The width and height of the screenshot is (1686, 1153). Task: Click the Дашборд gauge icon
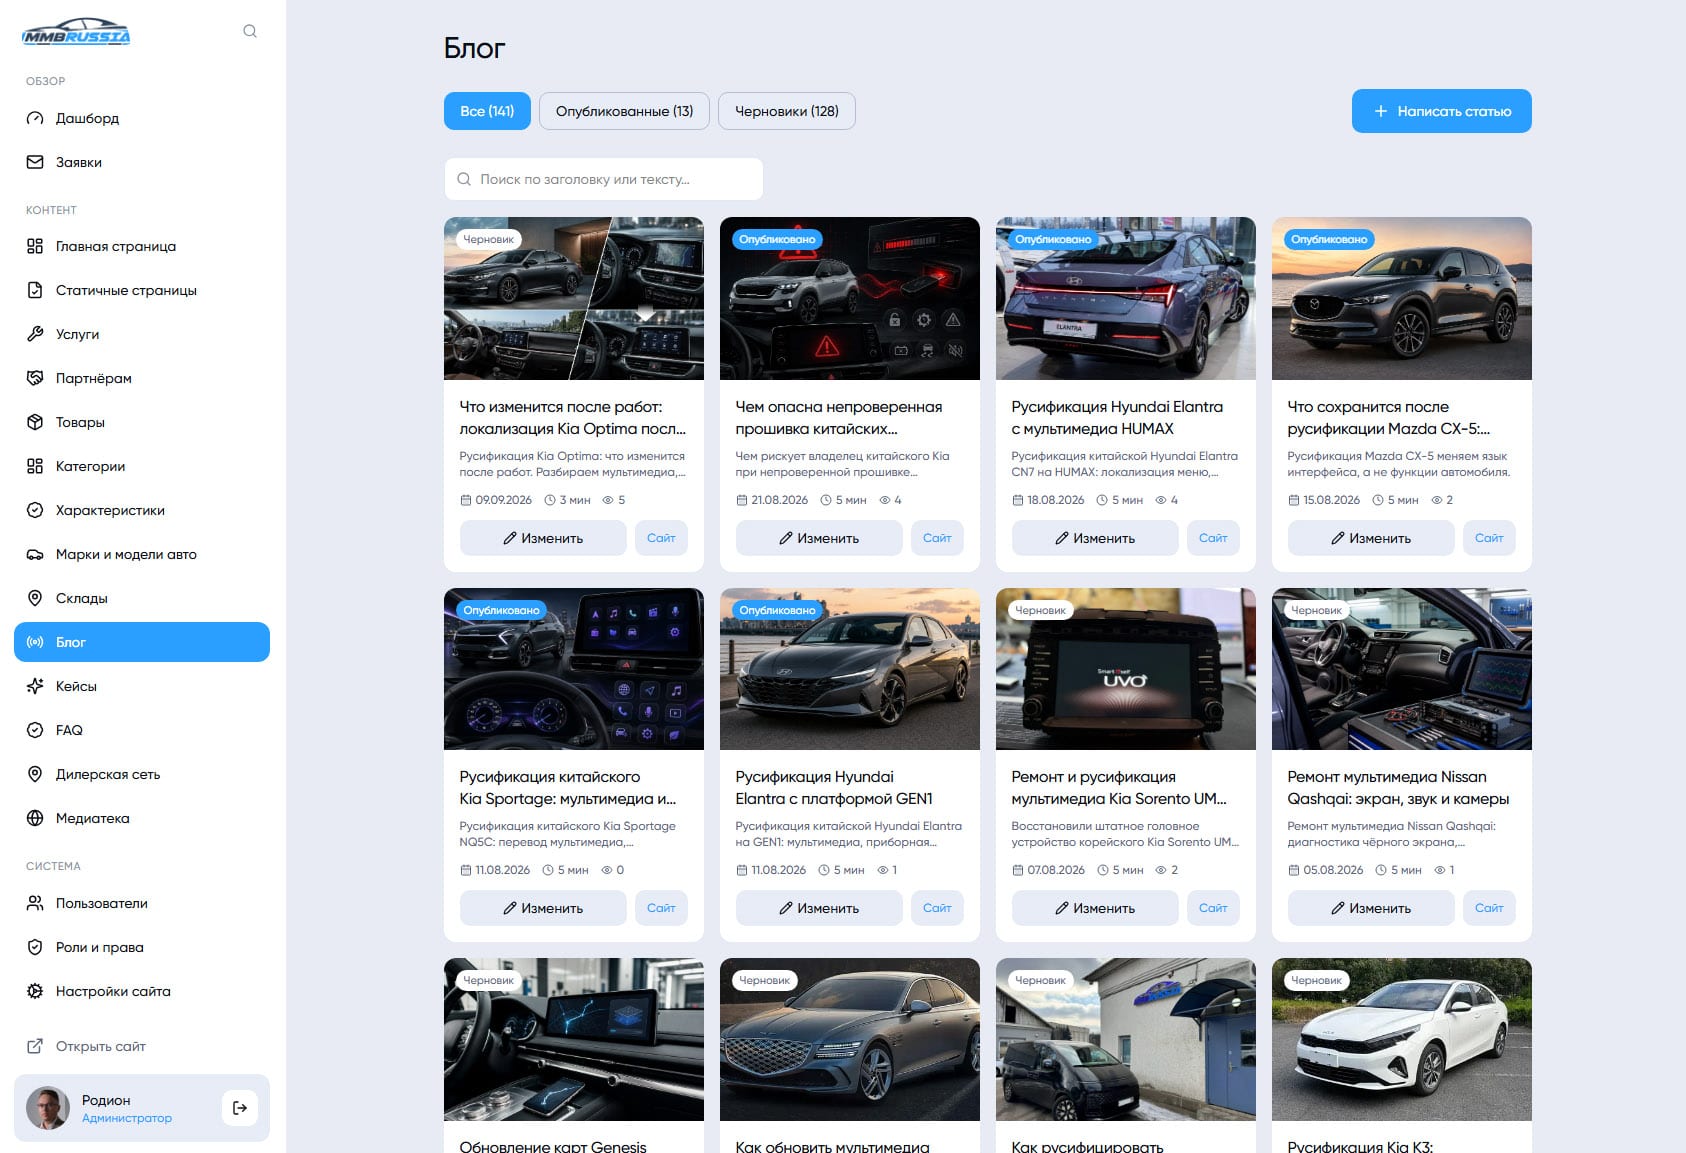[35, 118]
